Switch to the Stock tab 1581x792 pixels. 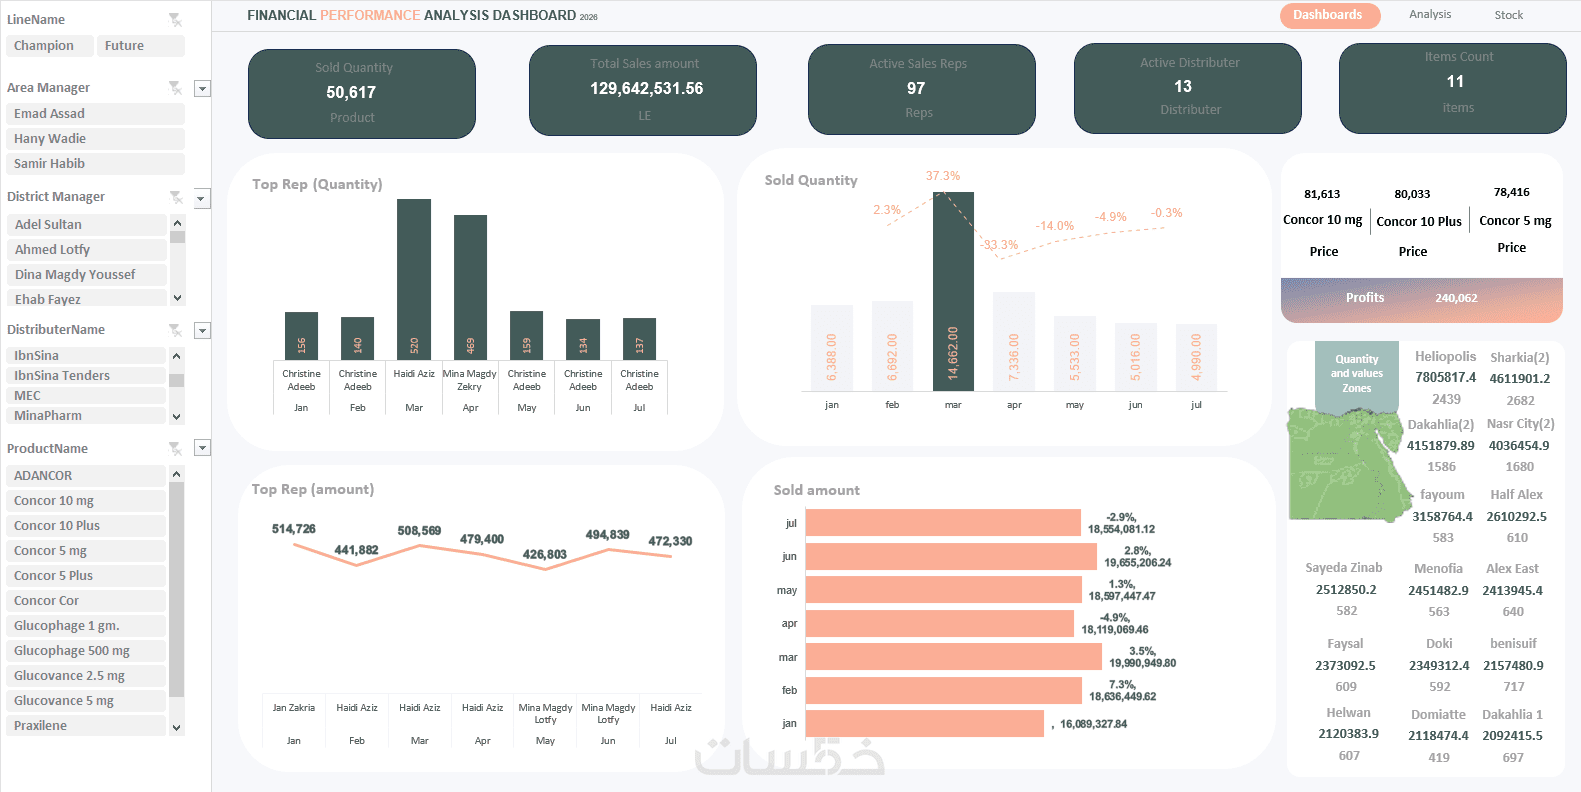pos(1509,15)
